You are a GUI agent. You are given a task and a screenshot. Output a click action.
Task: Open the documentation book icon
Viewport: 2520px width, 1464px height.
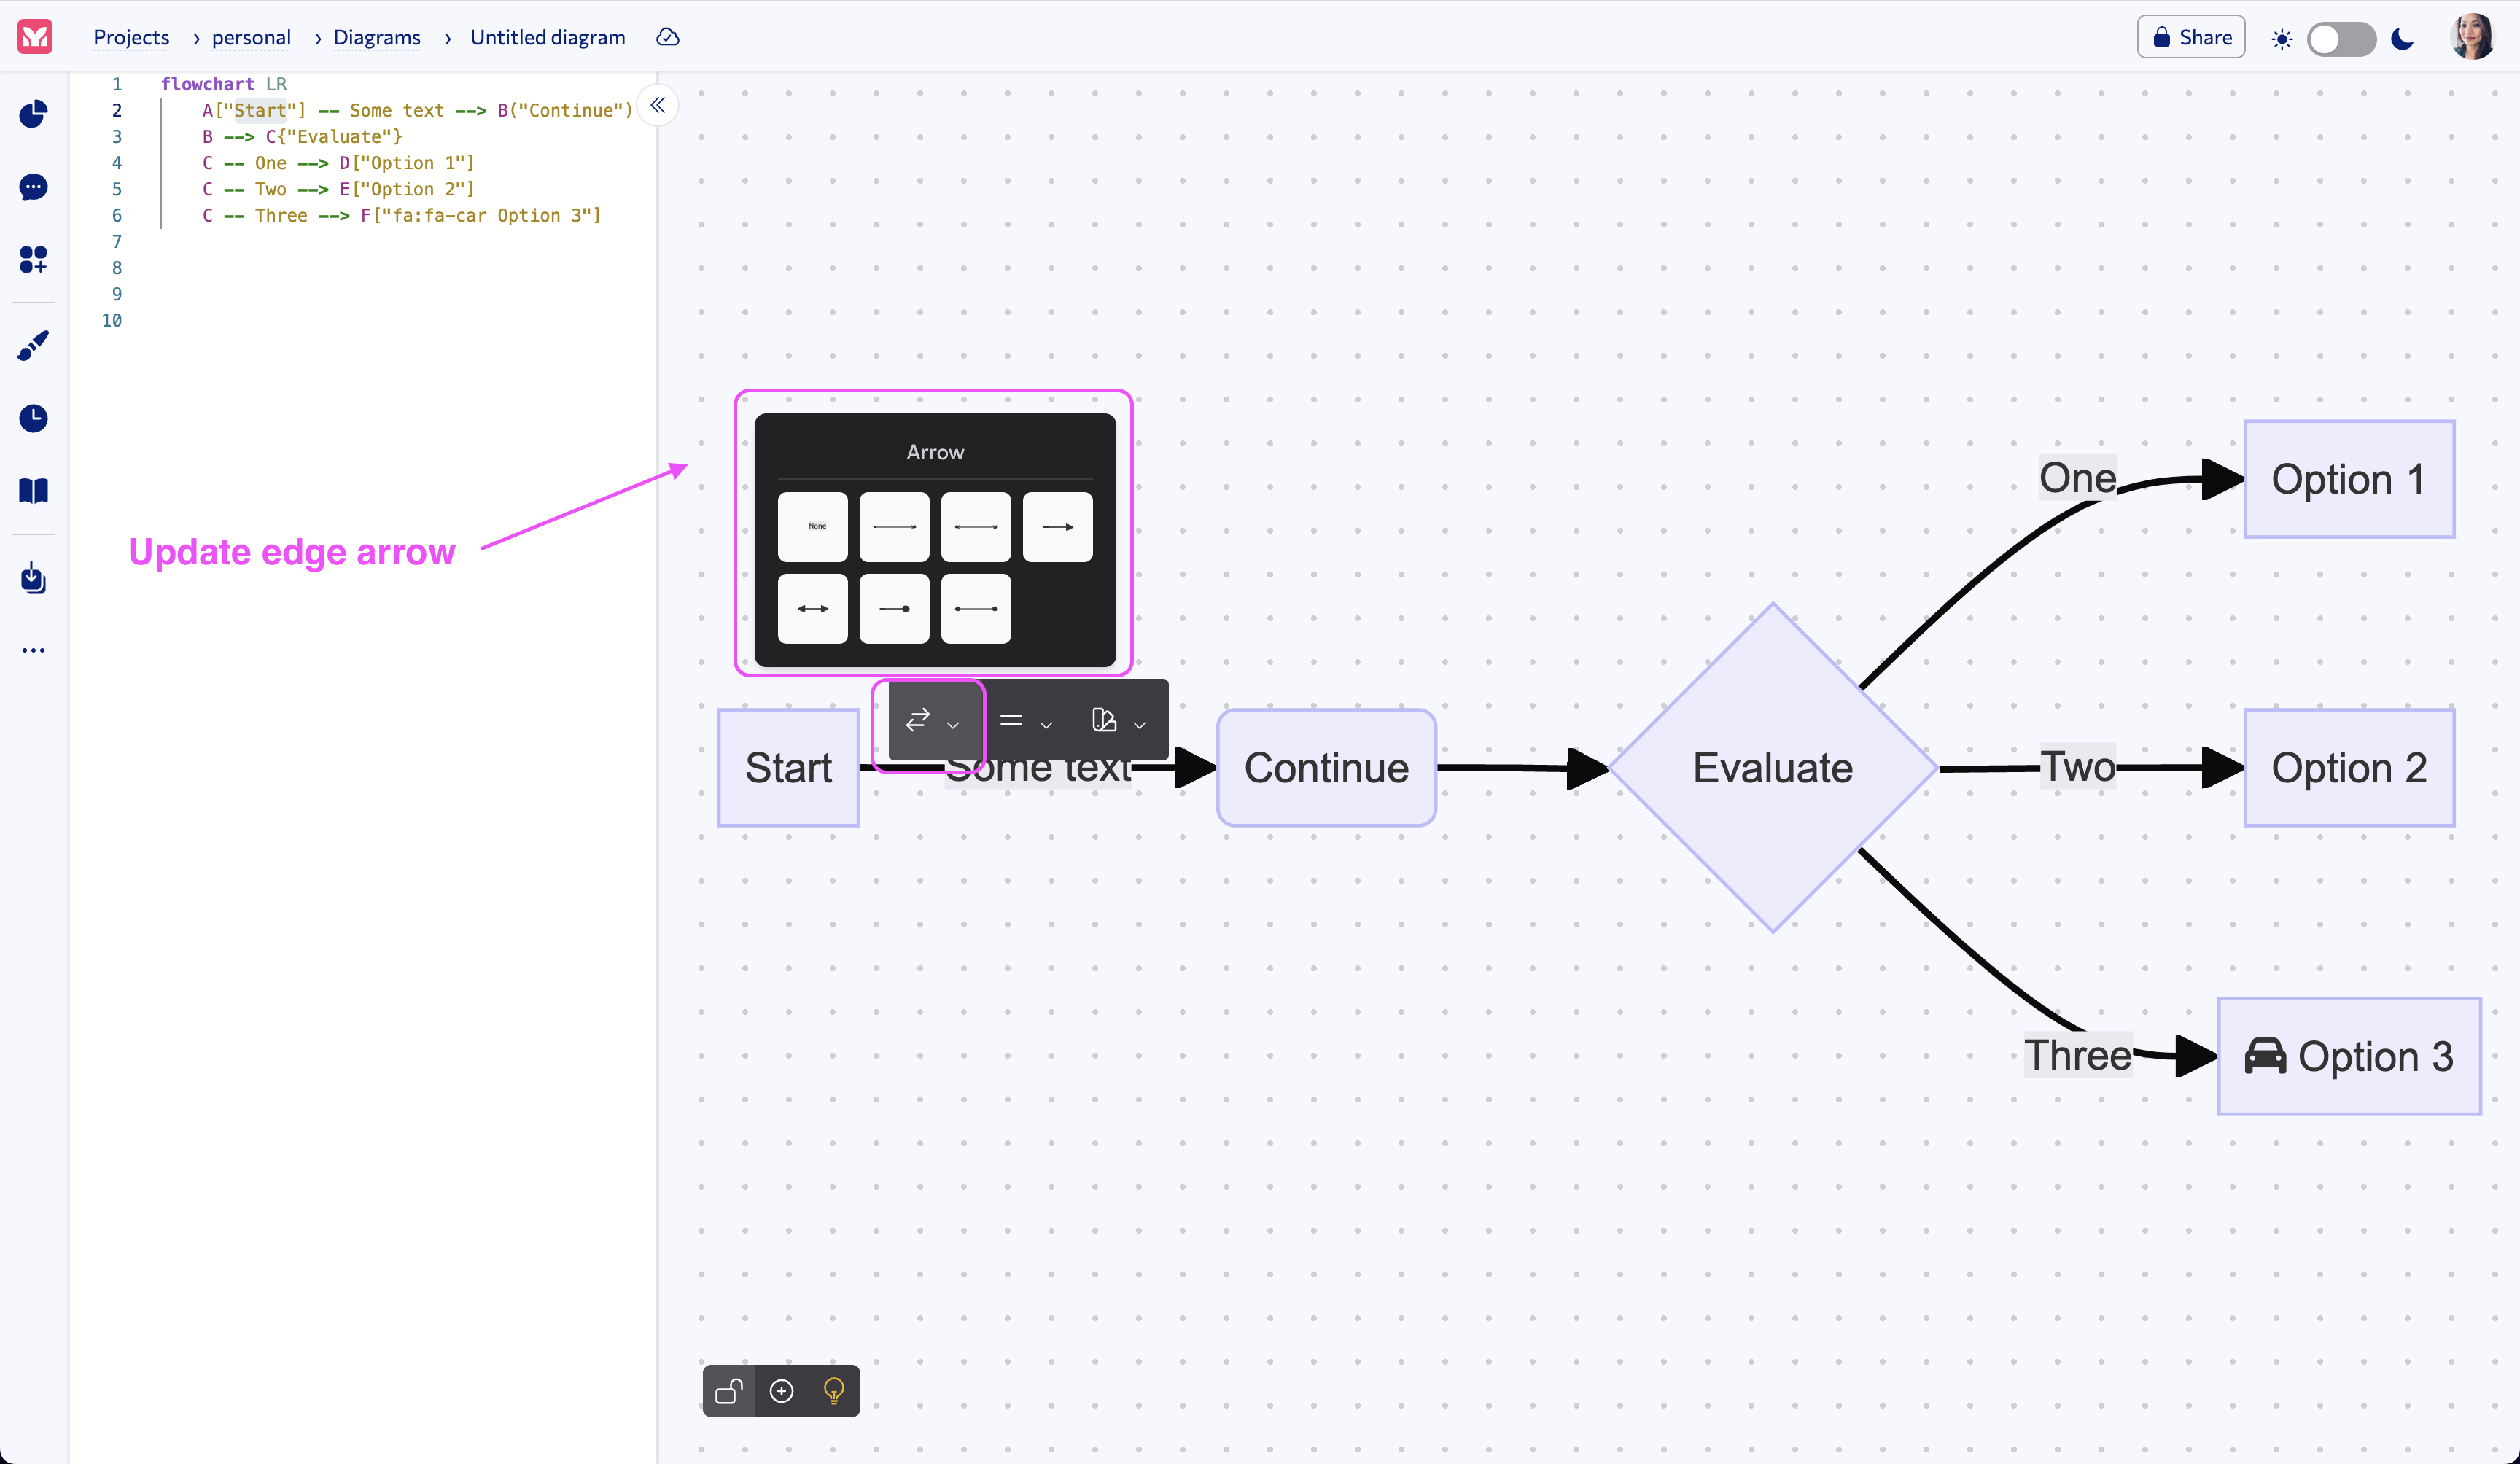[x=33, y=490]
